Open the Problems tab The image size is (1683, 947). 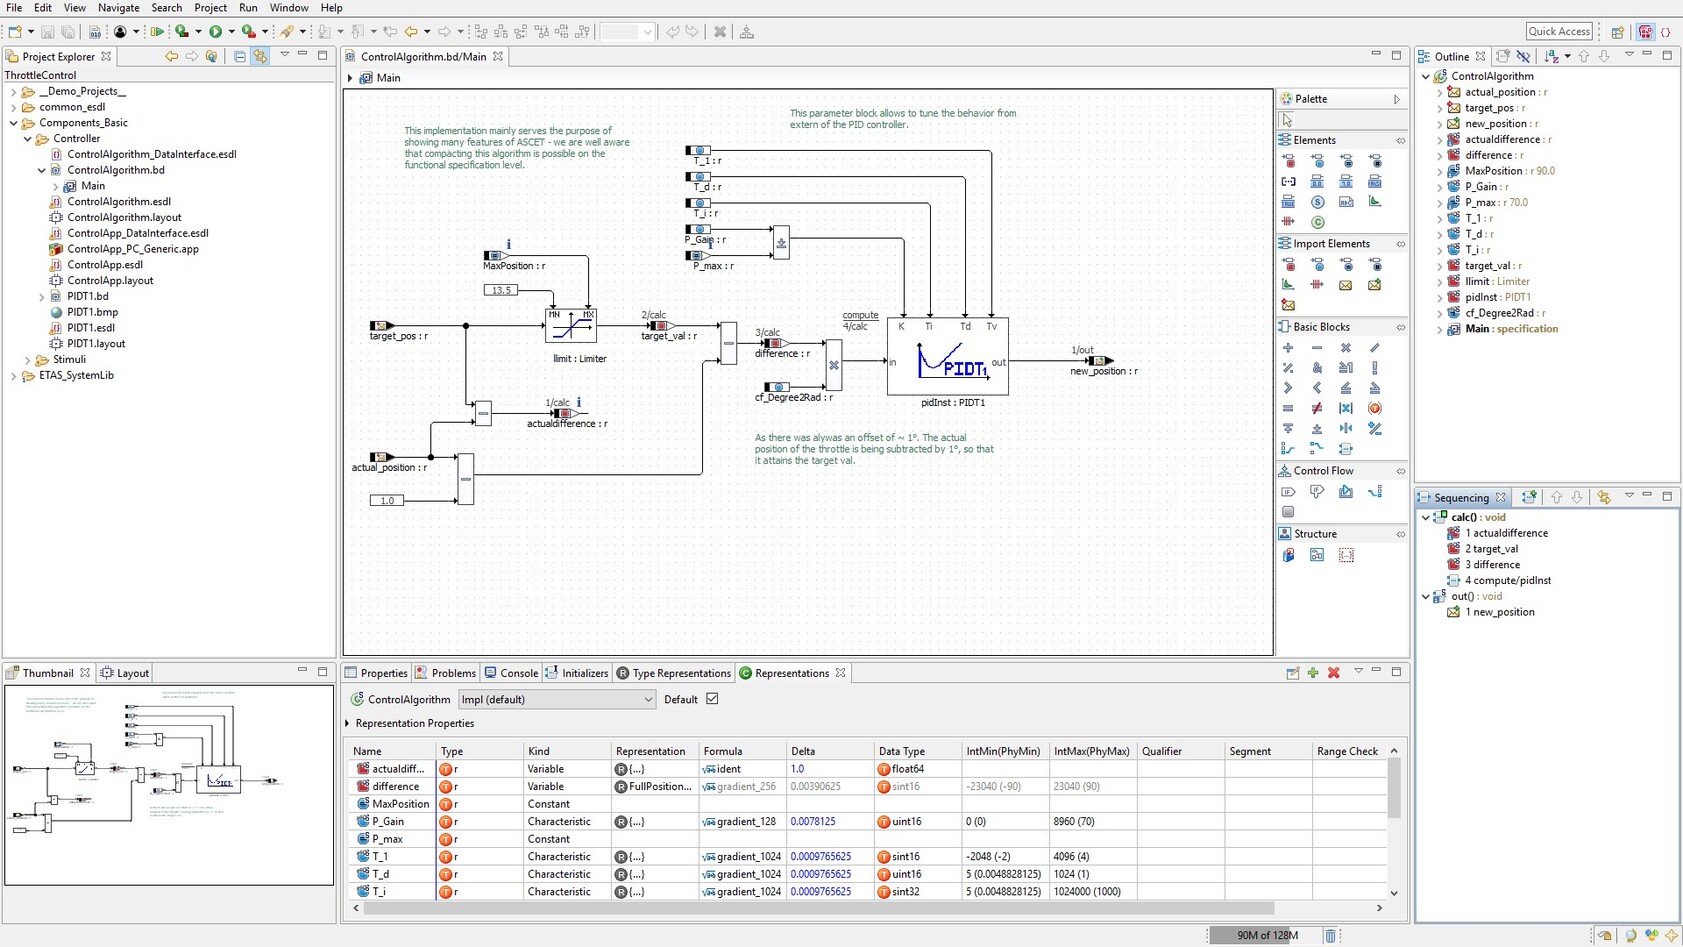[445, 673]
